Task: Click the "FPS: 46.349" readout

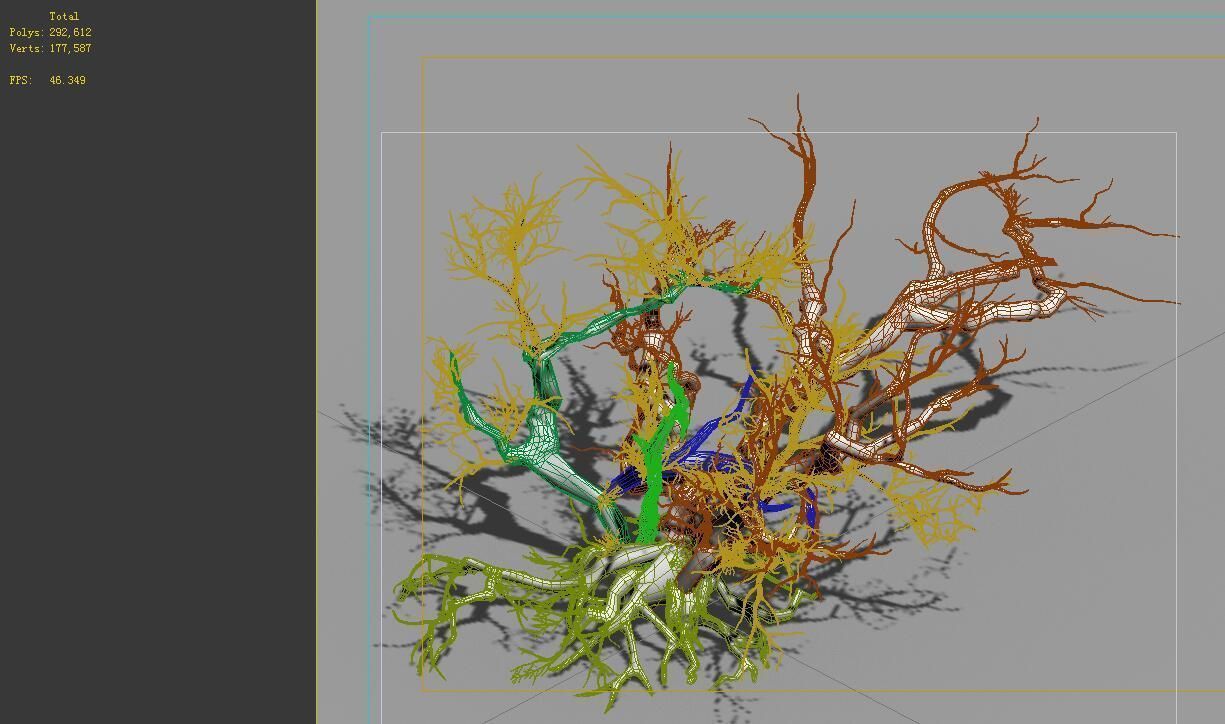Action: [47, 80]
